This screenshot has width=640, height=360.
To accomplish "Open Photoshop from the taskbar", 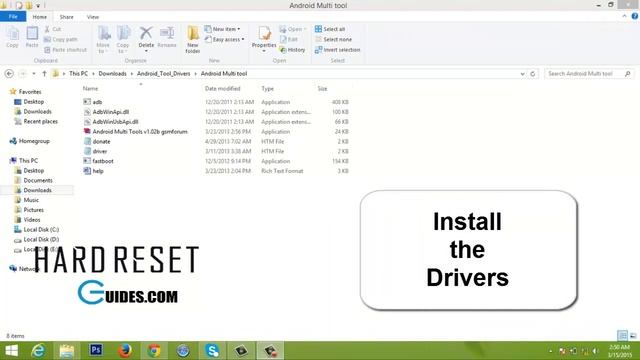I will click(96, 350).
